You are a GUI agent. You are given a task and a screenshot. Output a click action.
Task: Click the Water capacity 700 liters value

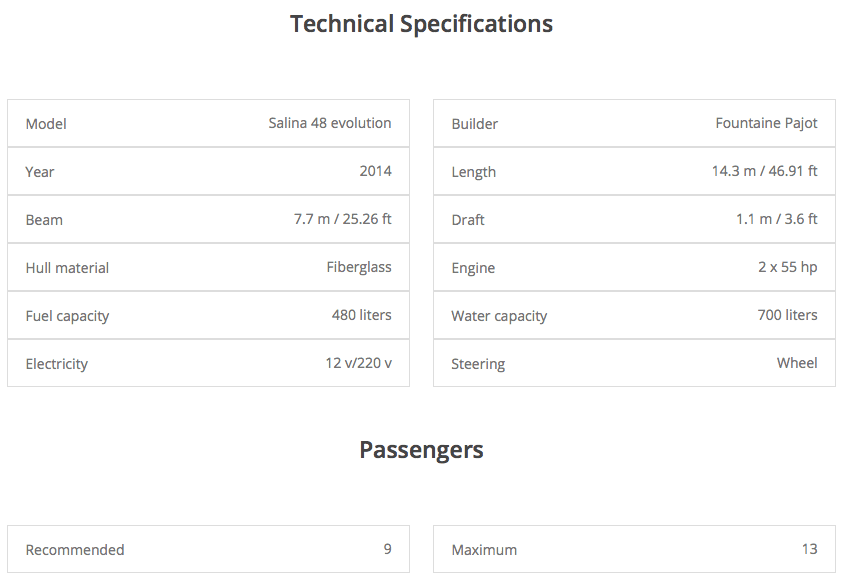click(x=788, y=315)
